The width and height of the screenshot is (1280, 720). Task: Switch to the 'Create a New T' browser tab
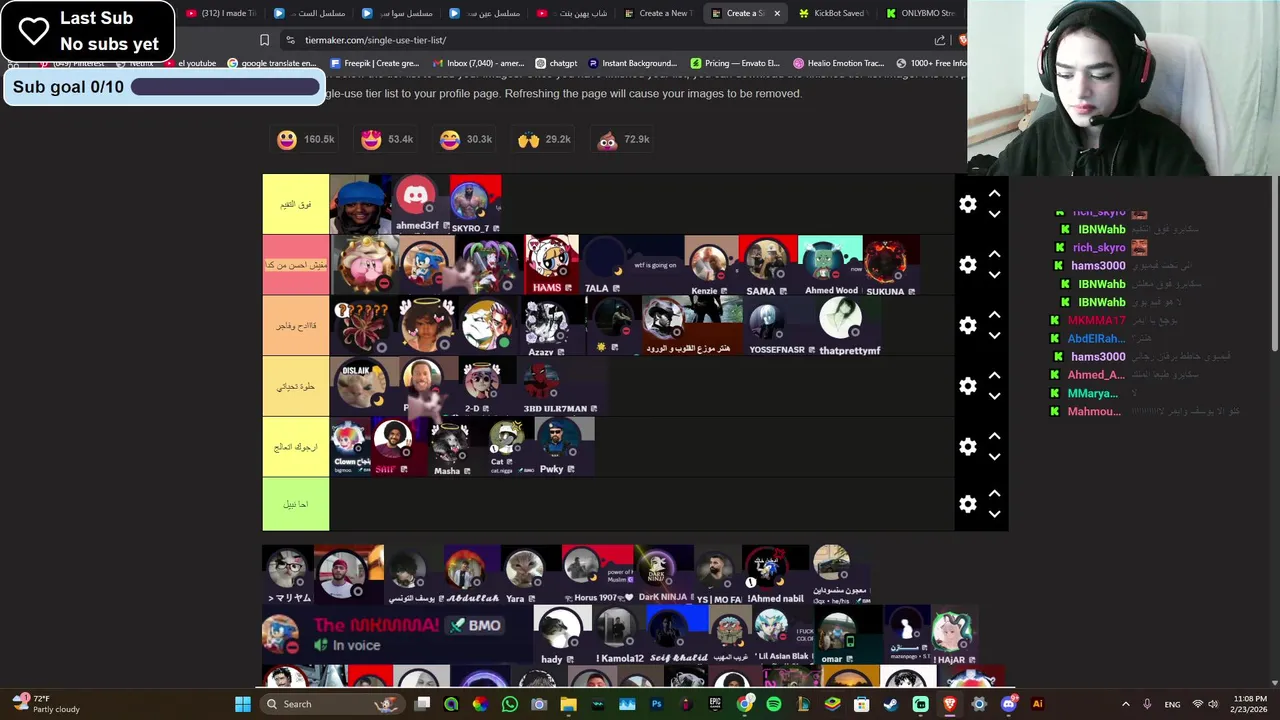point(658,13)
